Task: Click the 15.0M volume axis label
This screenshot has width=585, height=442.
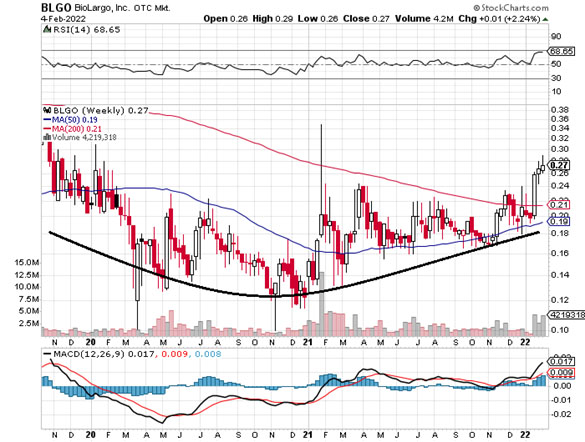Action: click(26, 263)
